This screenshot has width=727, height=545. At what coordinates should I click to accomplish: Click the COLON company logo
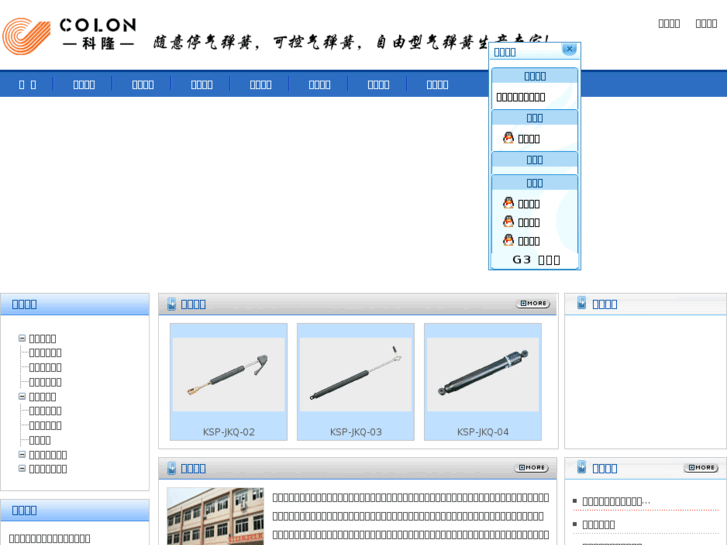click(x=70, y=35)
